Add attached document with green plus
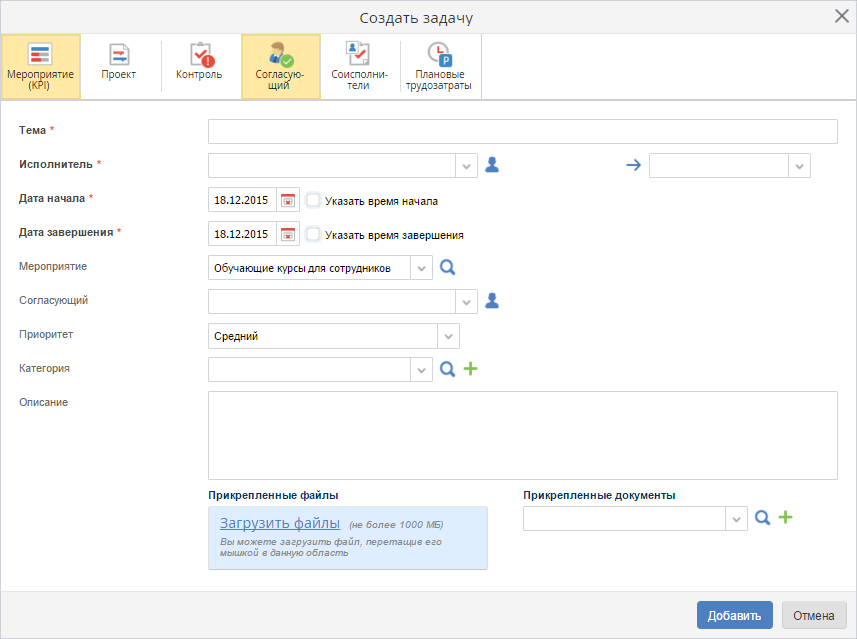Viewport: 857px width, 639px height. 785,518
